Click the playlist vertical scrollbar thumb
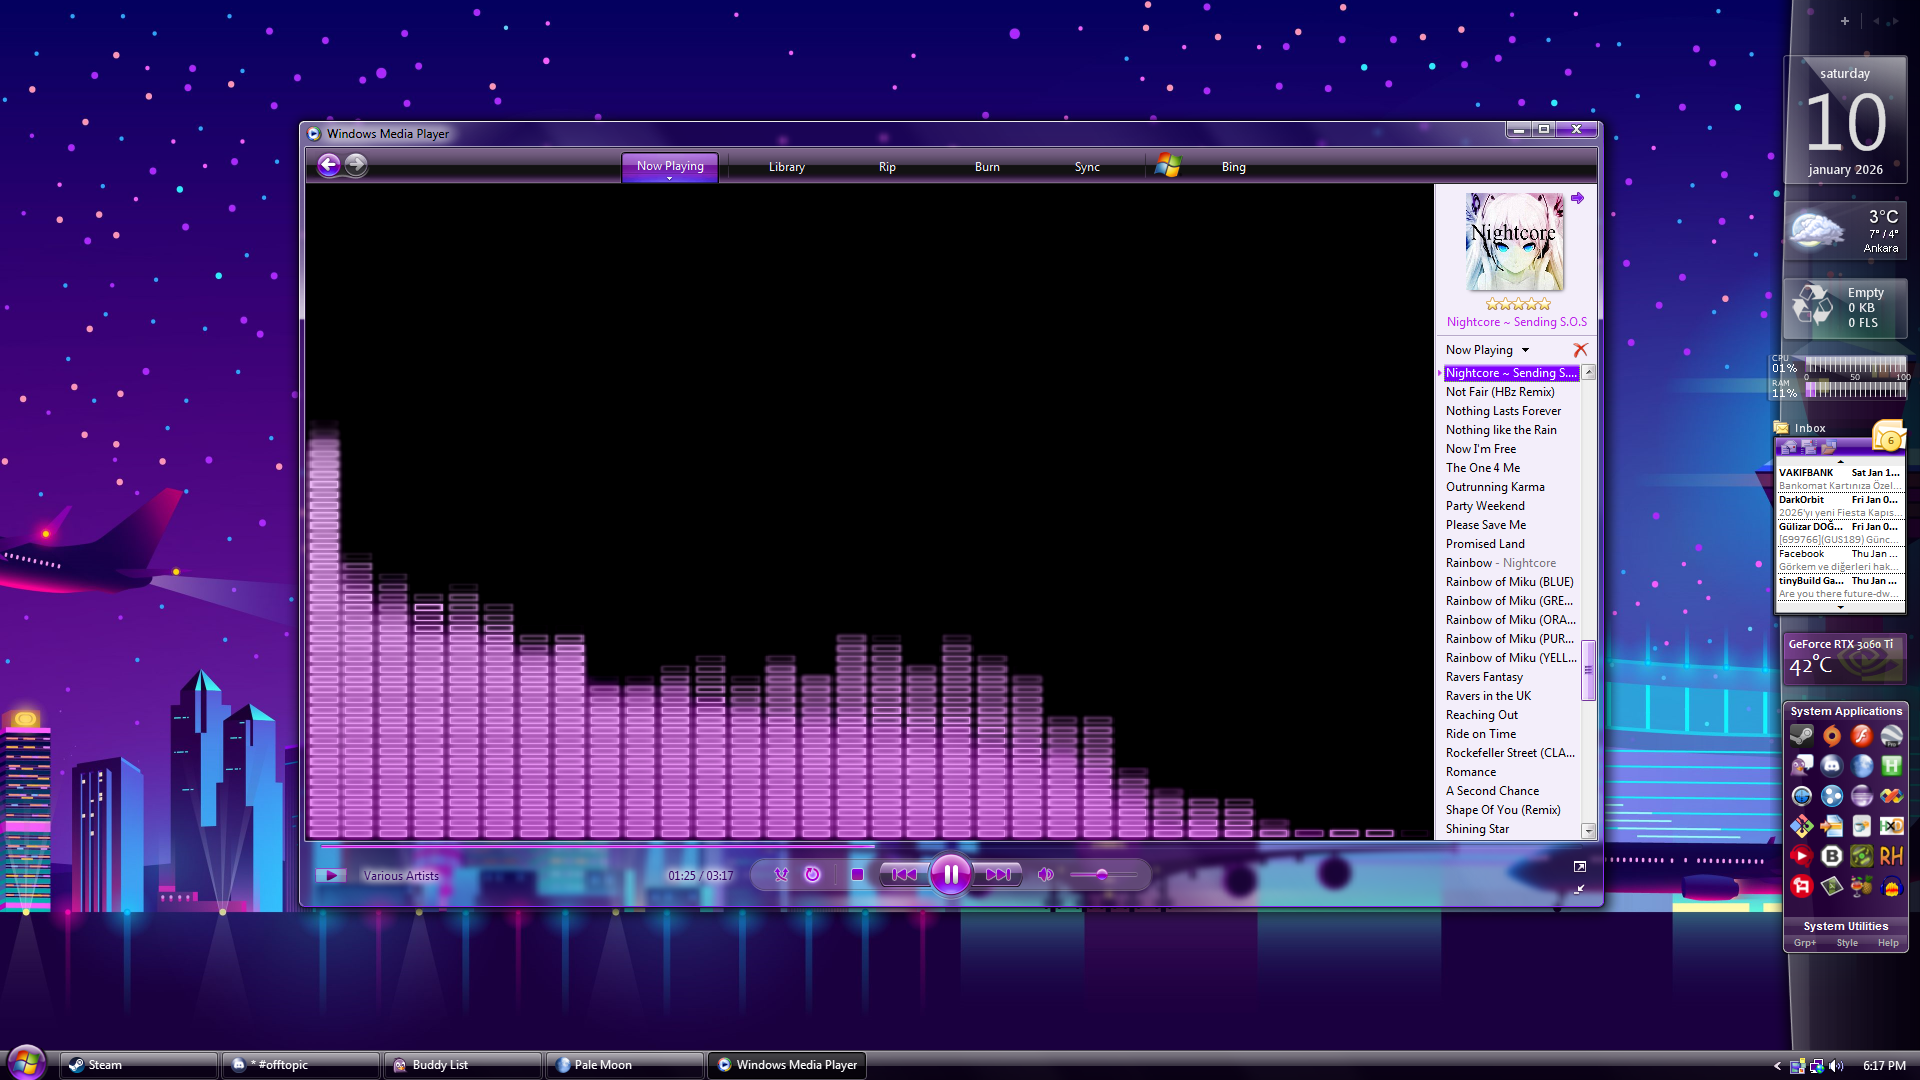 pyautogui.click(x=1588, y=670)
